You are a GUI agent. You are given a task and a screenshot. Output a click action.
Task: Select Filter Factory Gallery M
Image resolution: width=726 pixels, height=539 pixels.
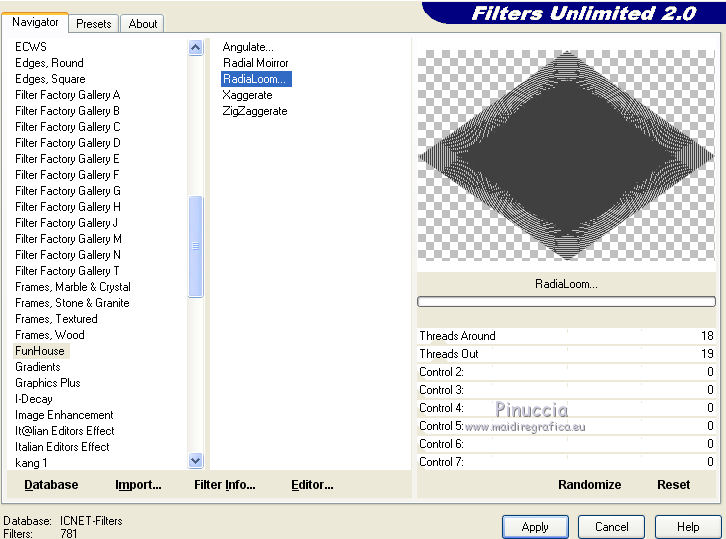point(69,239)
